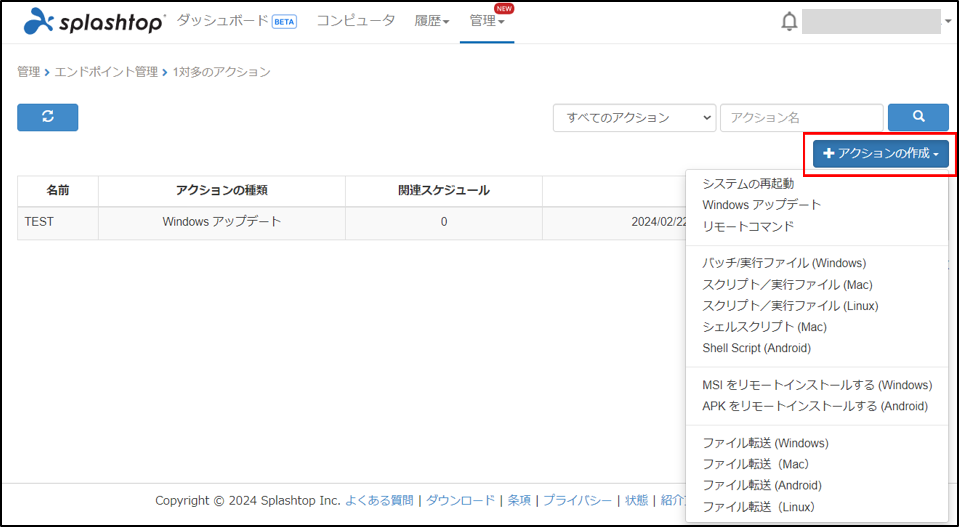
Task: Open ダッシュボード BETA page
Action: (237, 21)
